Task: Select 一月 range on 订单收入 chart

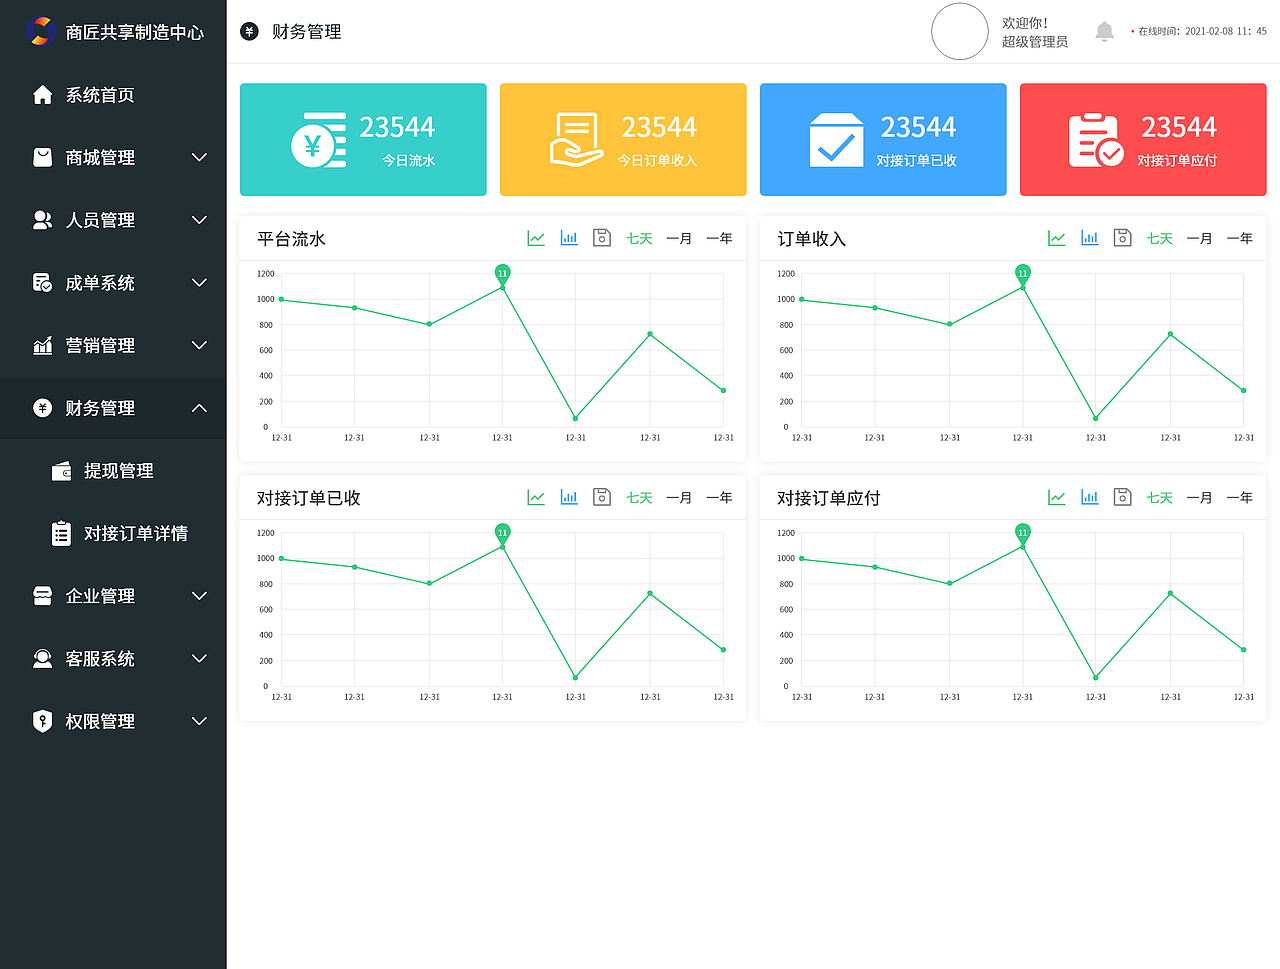Action: [1199, 238]
